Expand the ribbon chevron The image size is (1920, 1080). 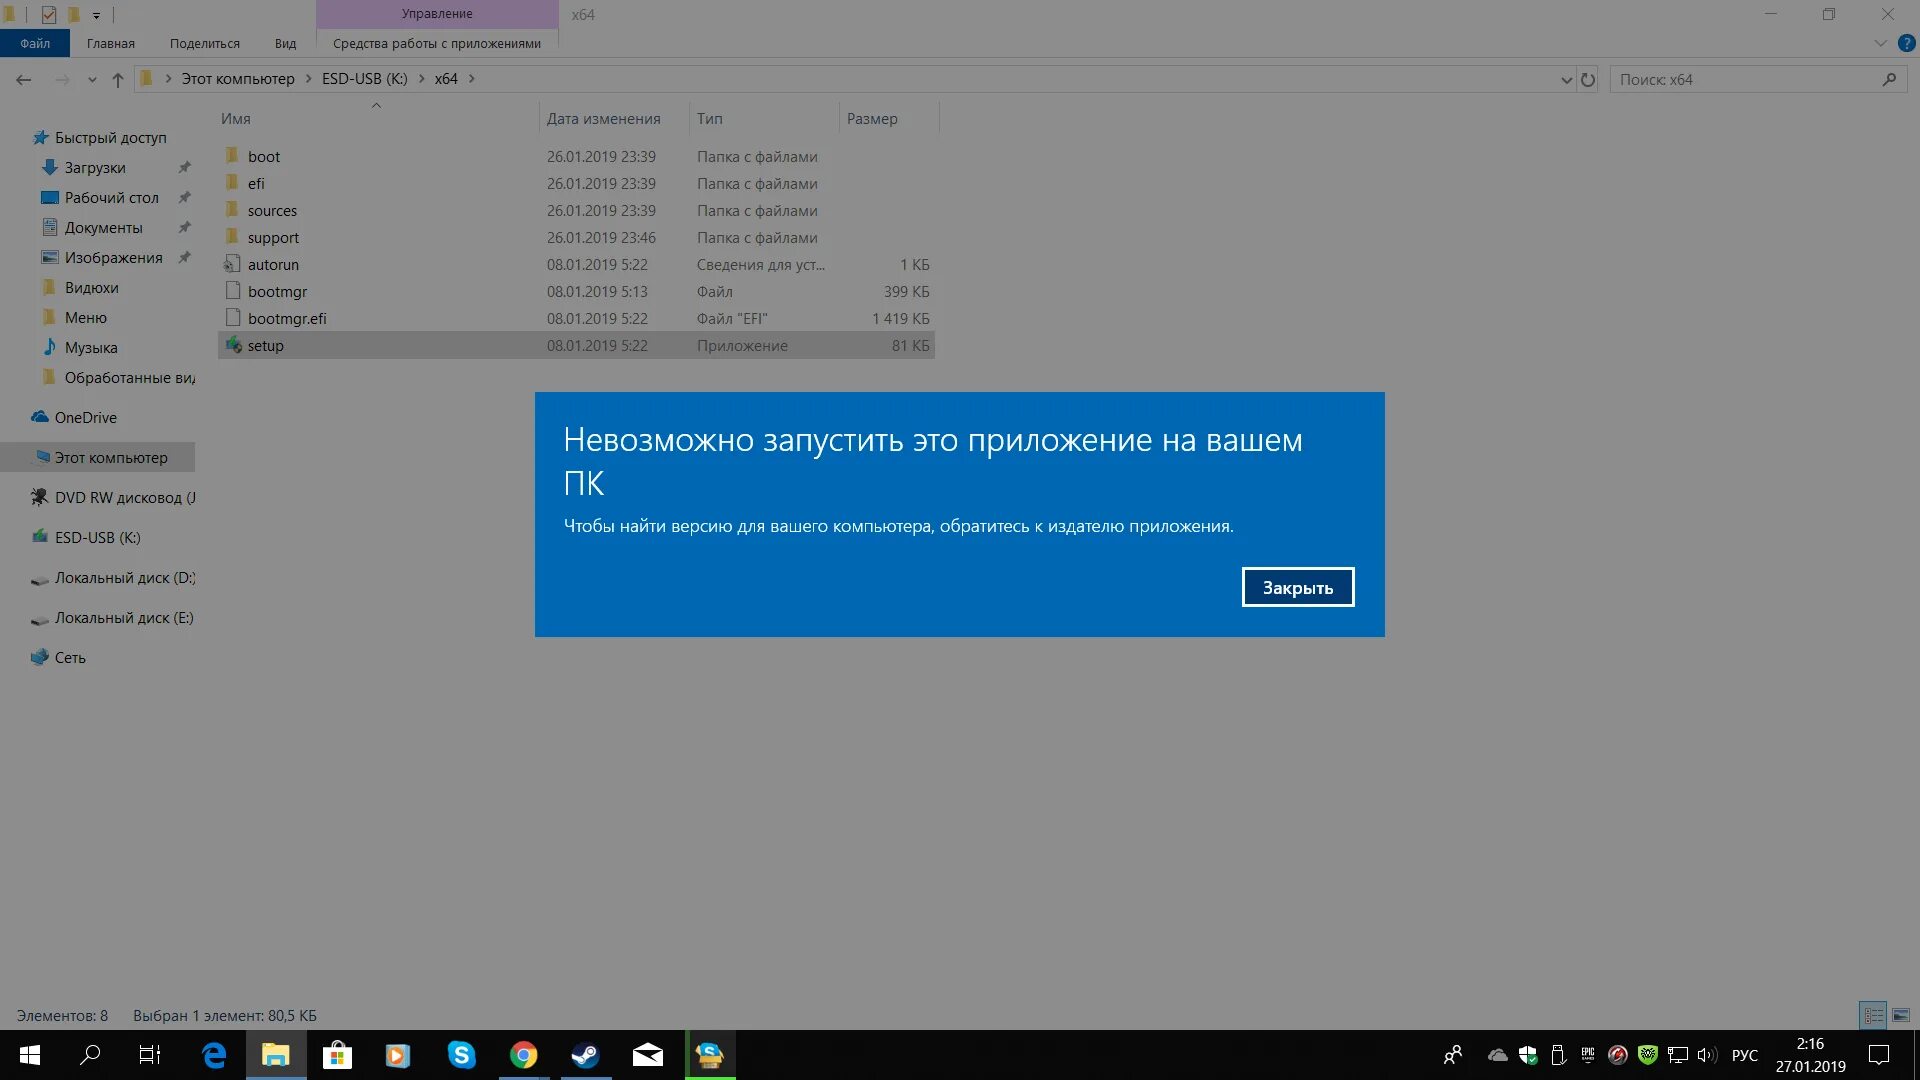click(1880, 43)
